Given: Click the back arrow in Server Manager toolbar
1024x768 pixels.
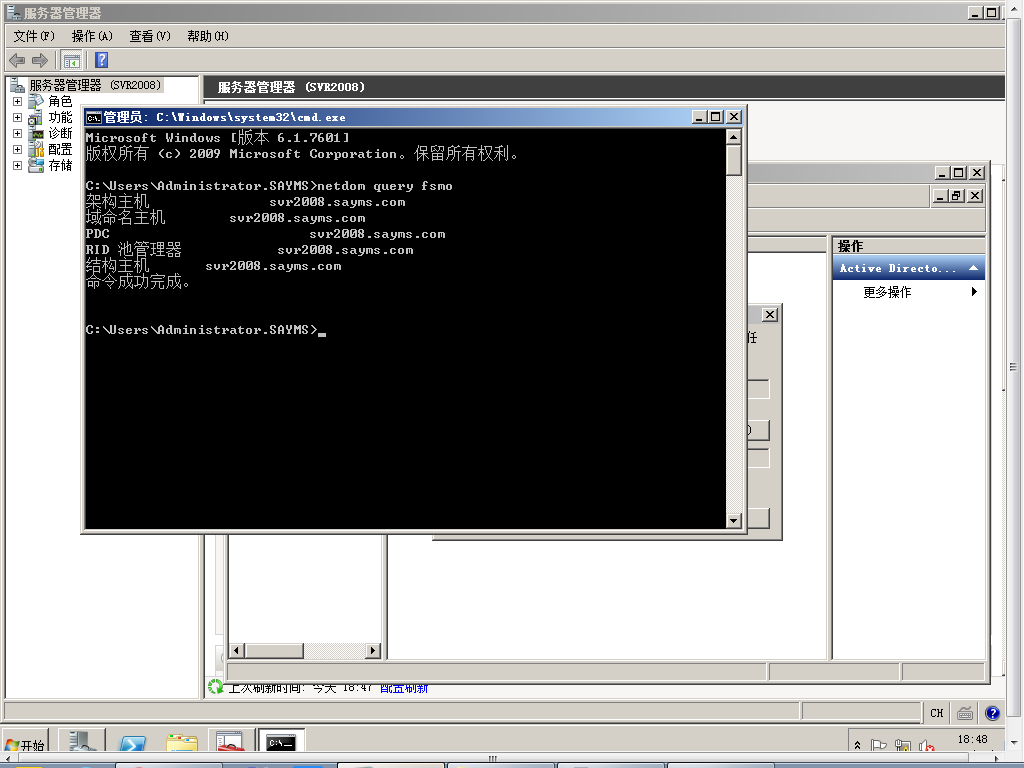Looking at the screenshot, I should coord(17,60).
